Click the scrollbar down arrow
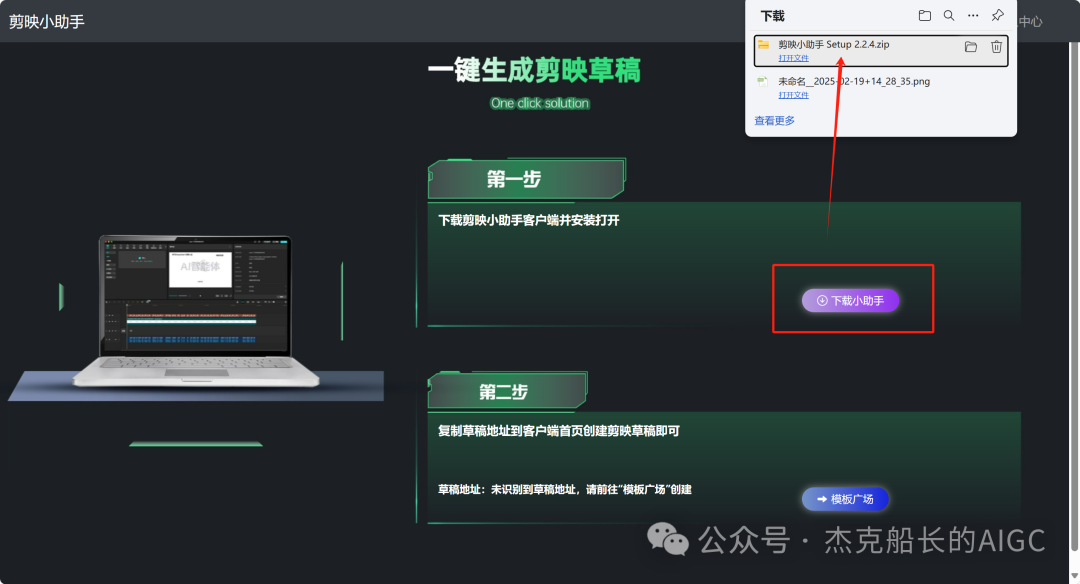 click(x=1074, y=576)
